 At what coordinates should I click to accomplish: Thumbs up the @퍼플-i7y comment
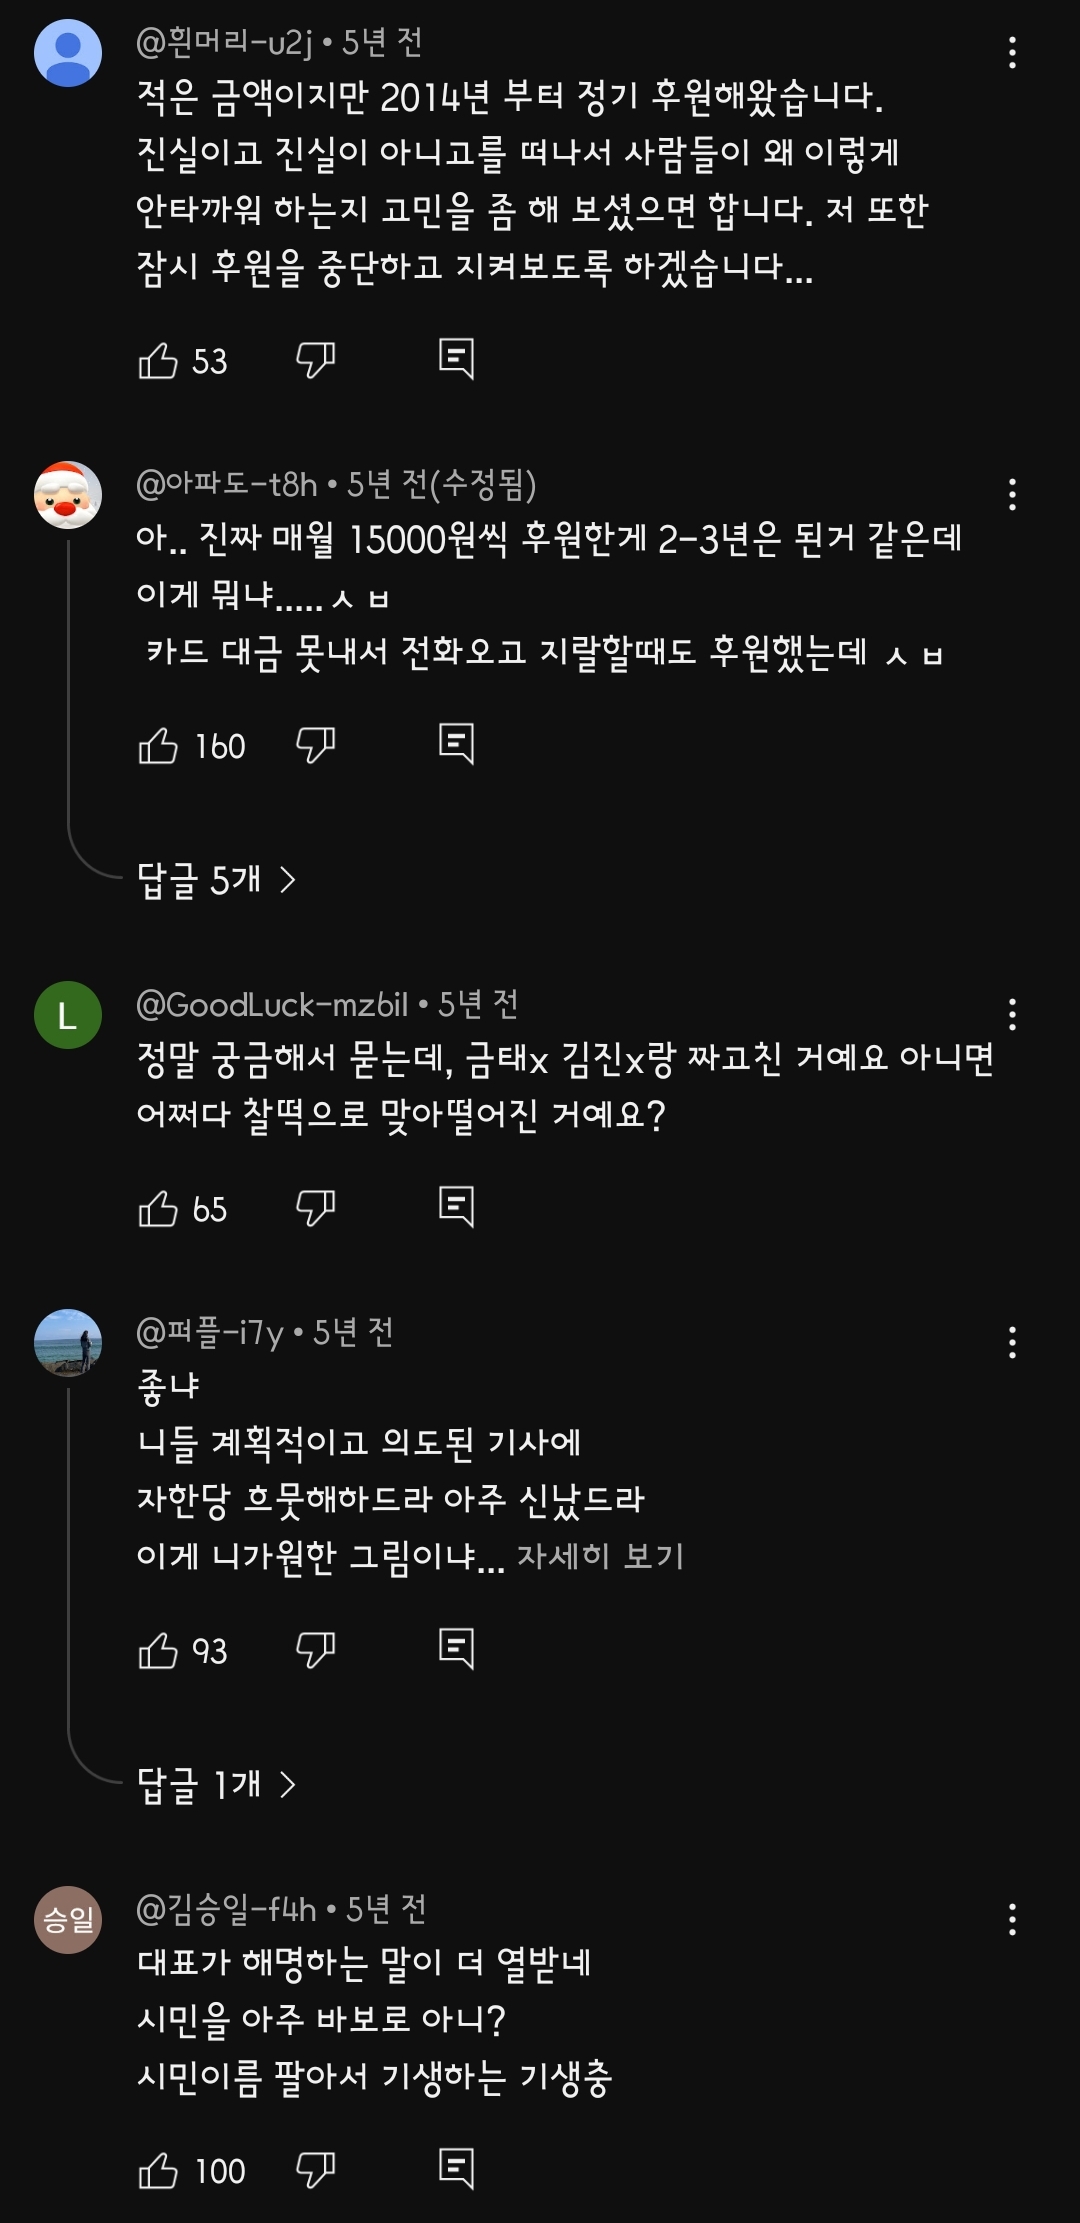coord(158,1651)
